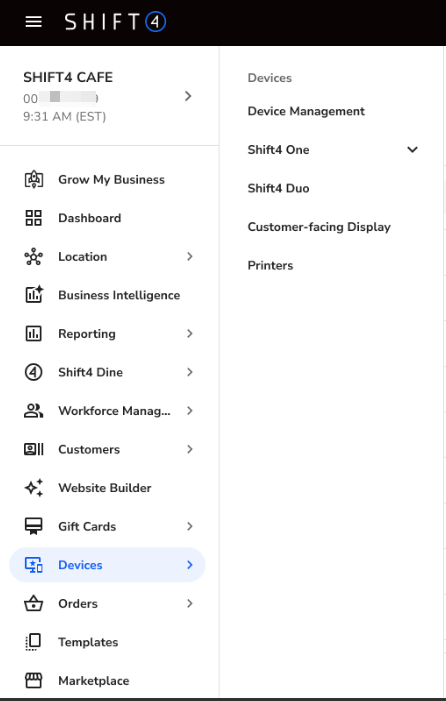Select the Orders menu item

(x=107, y=604)
